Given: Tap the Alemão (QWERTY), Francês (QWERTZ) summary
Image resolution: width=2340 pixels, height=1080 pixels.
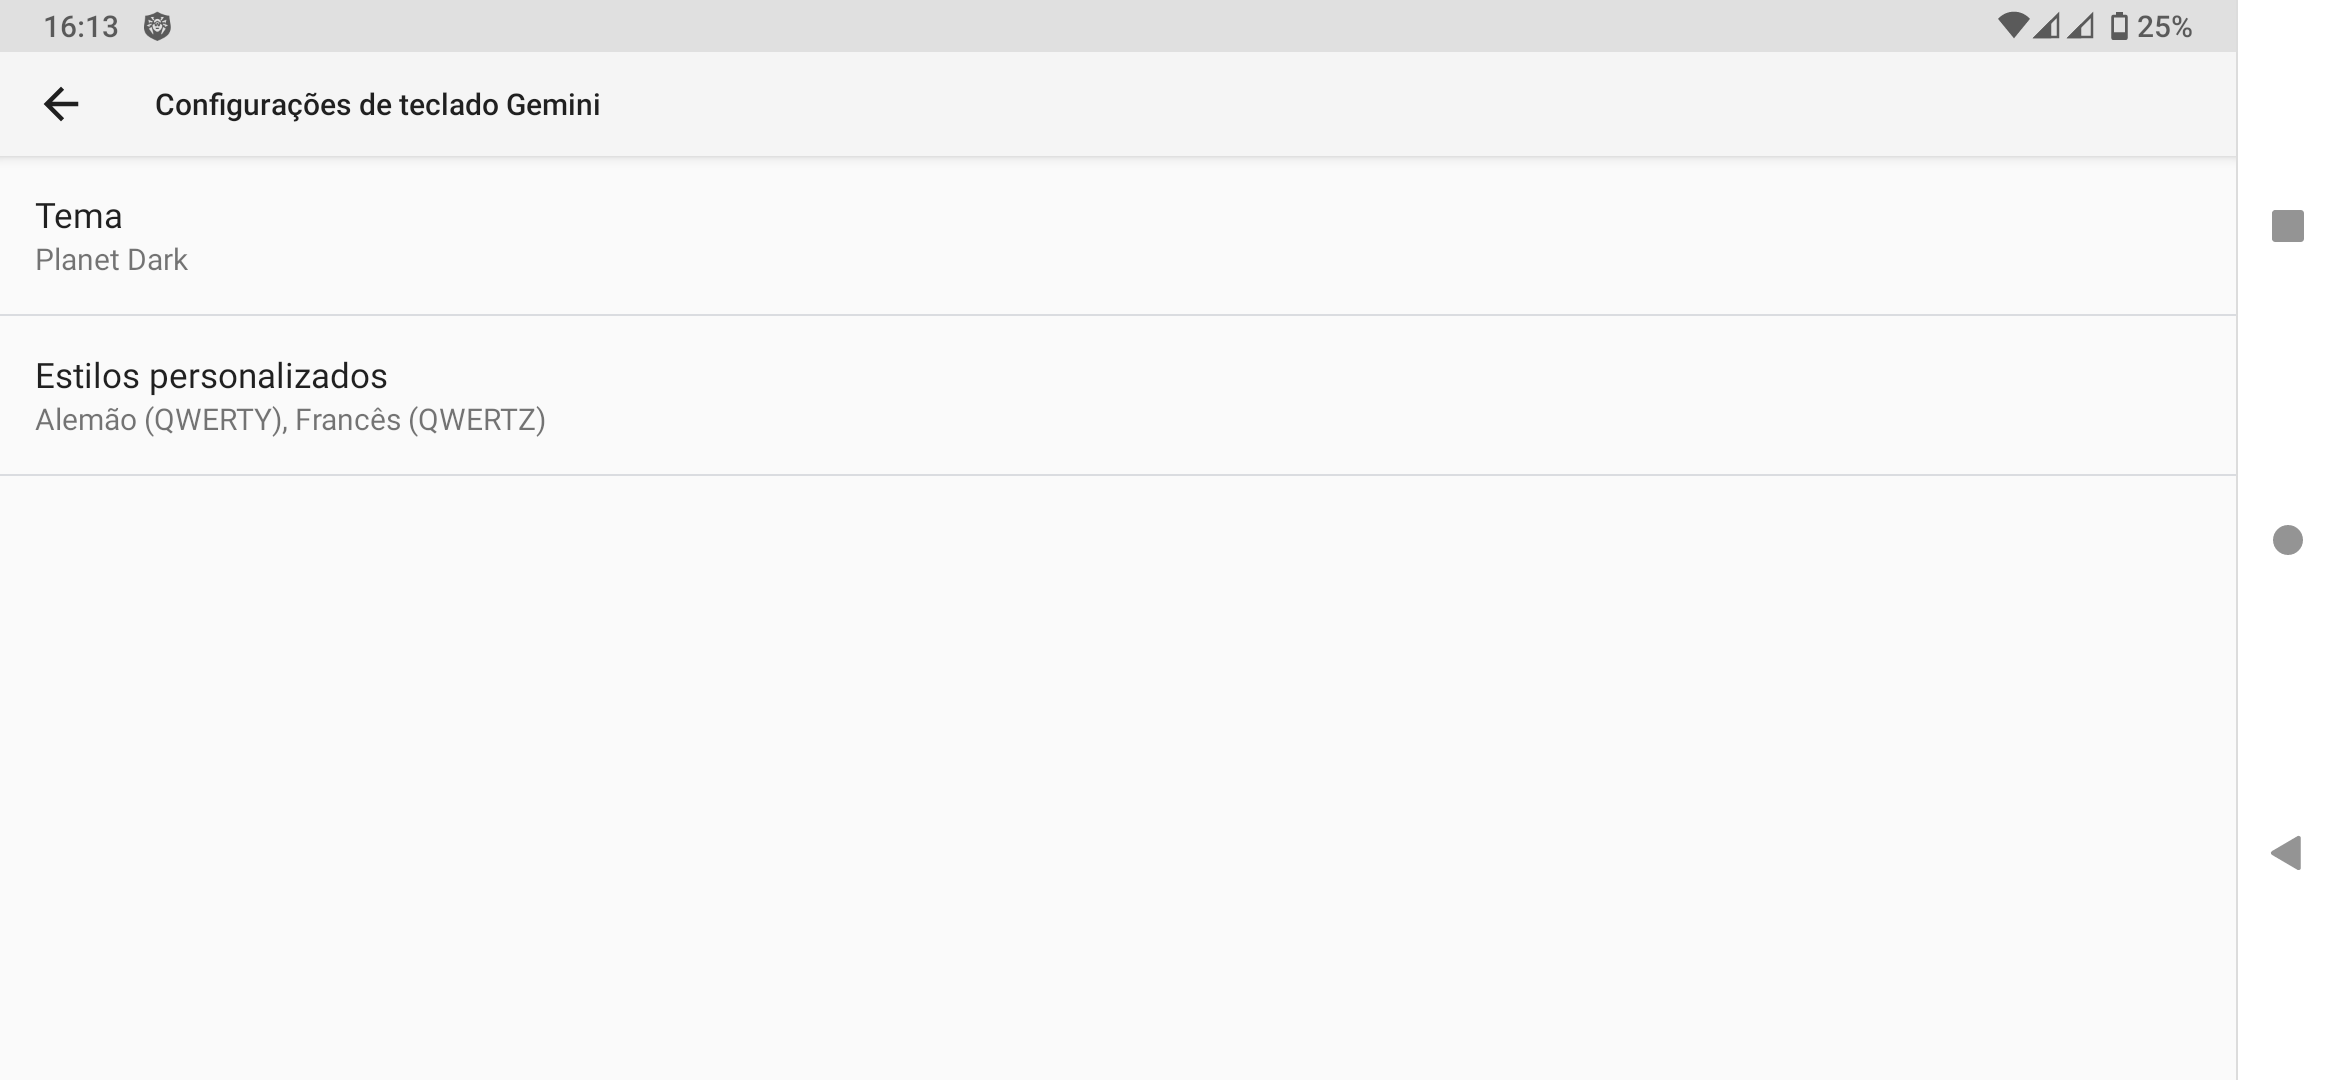Looking at the screenshot, I should tap(290, 420).
